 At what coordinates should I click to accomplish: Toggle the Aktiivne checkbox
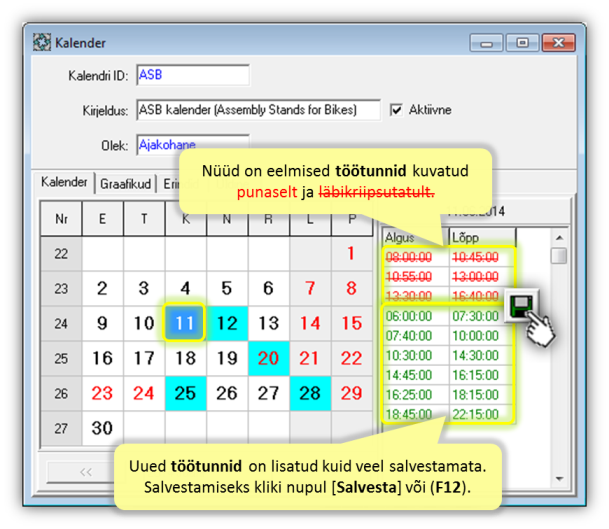click(397, 109)
